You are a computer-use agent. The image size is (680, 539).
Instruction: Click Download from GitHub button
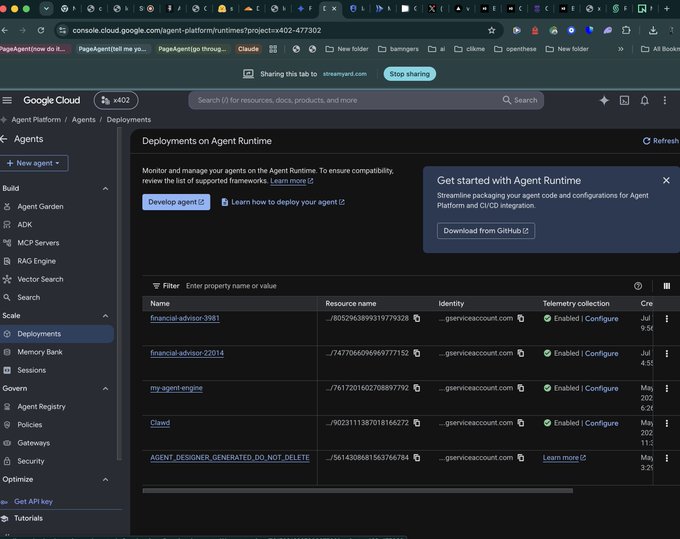[x=486, y=231]
